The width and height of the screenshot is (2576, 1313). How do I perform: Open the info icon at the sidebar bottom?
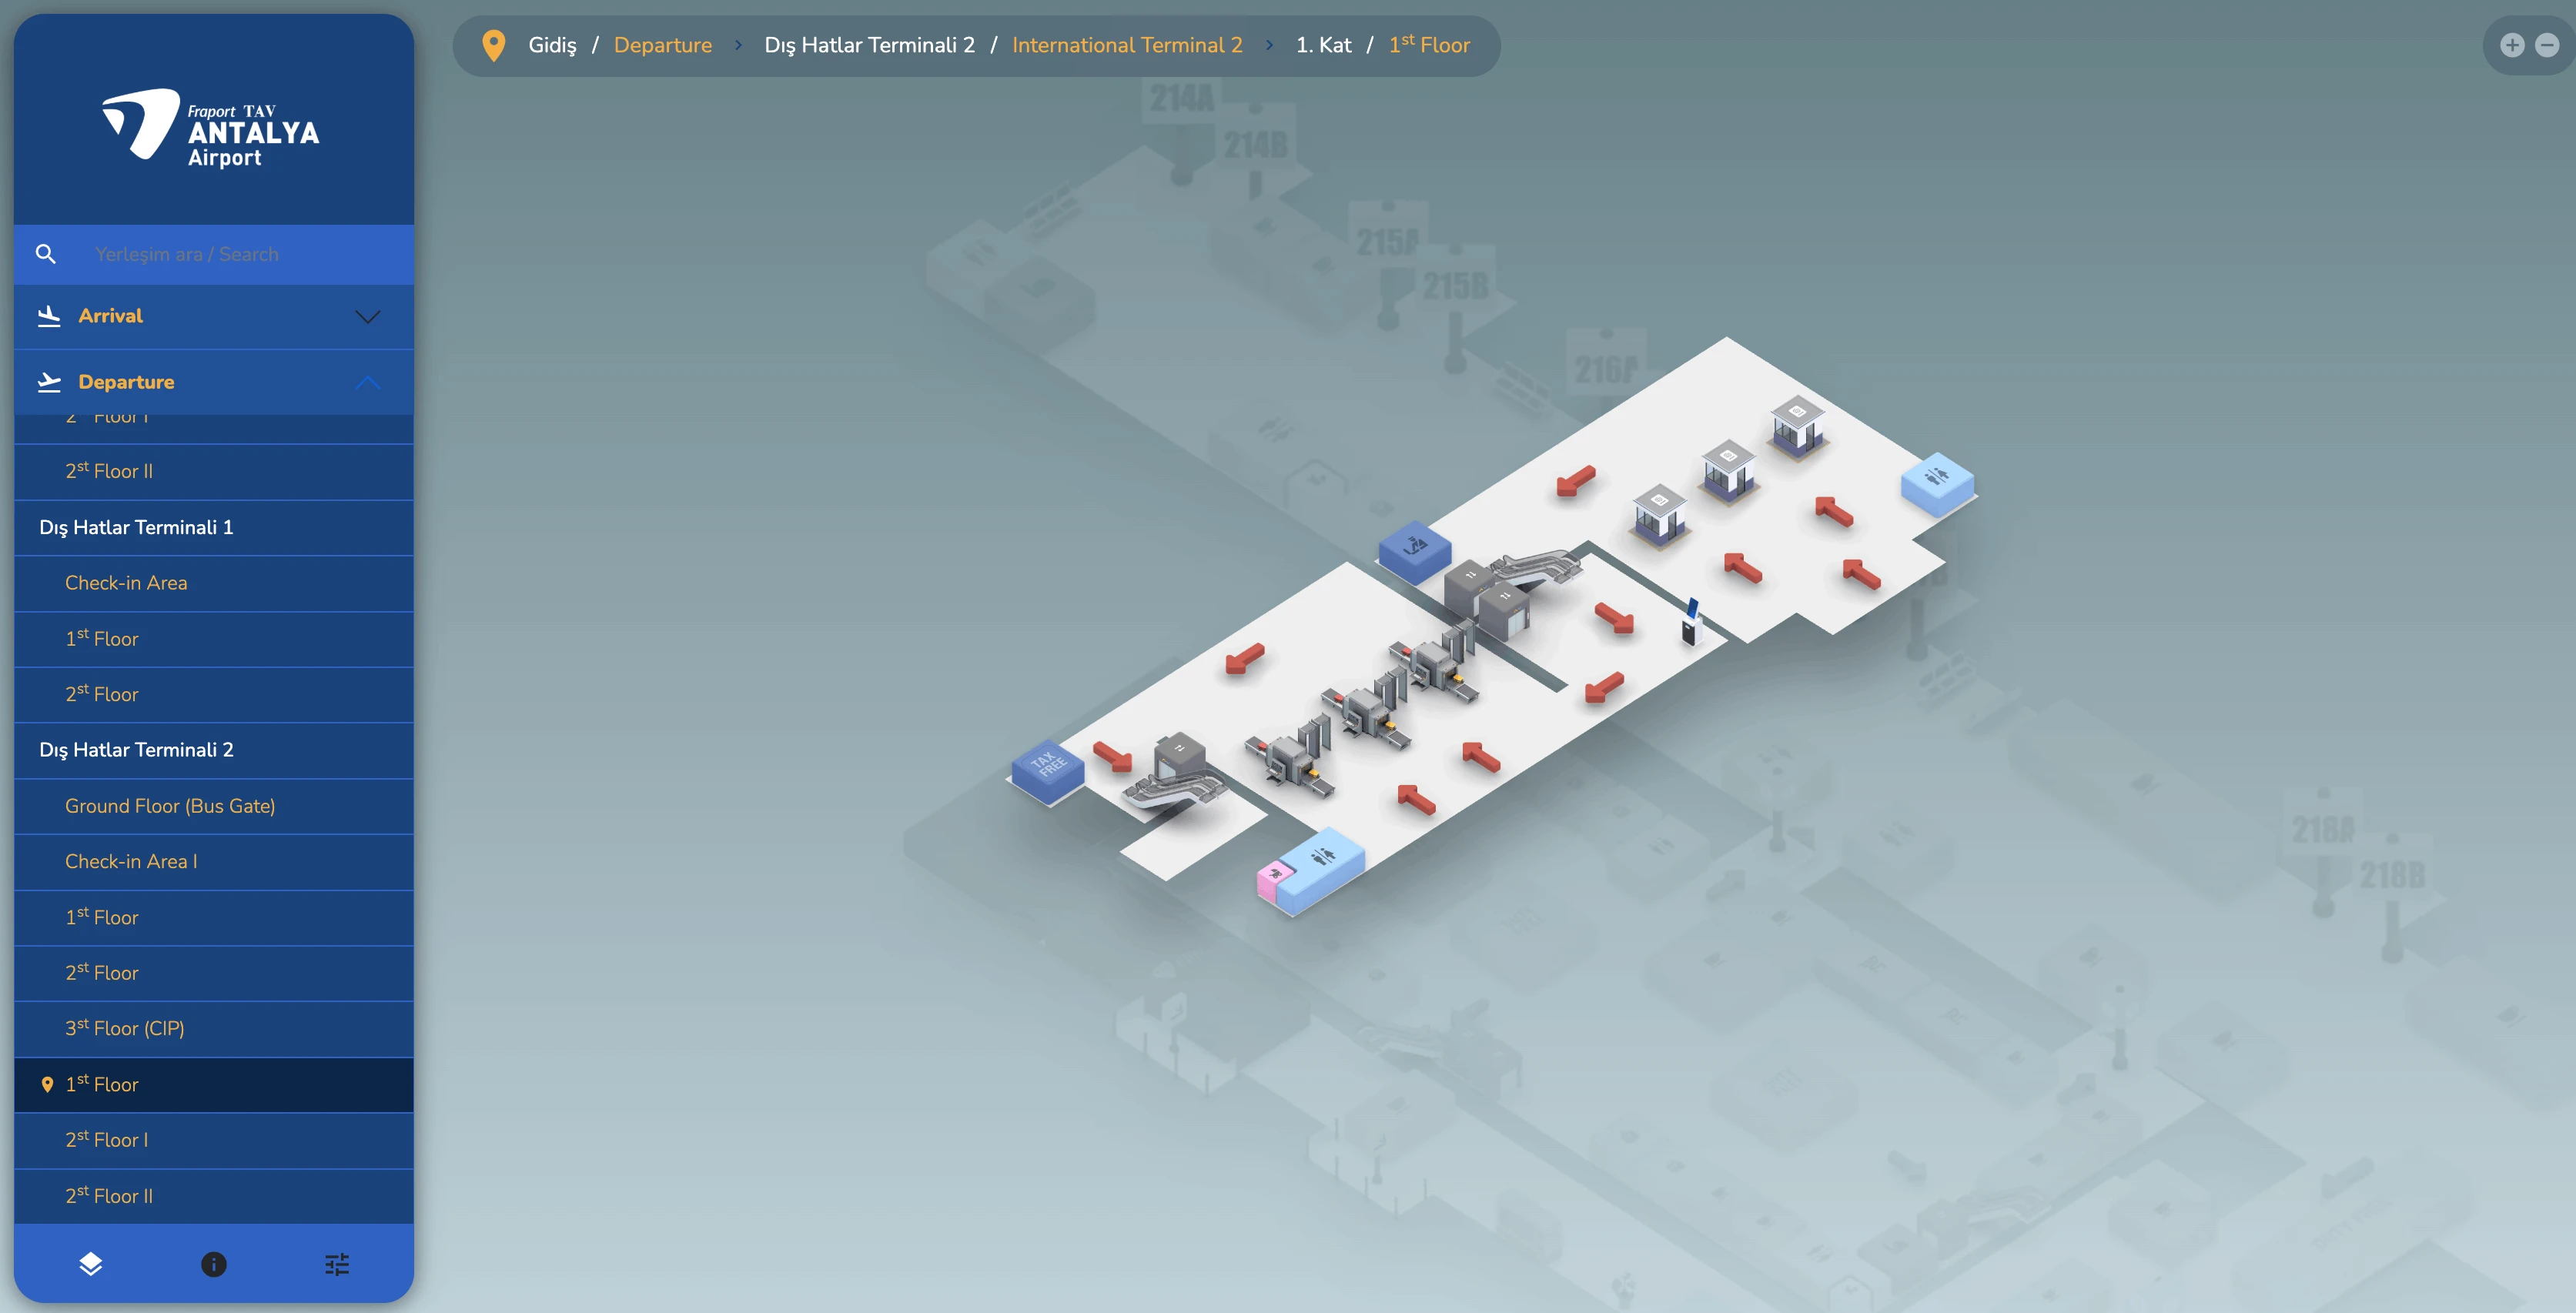pos(213,1264)
